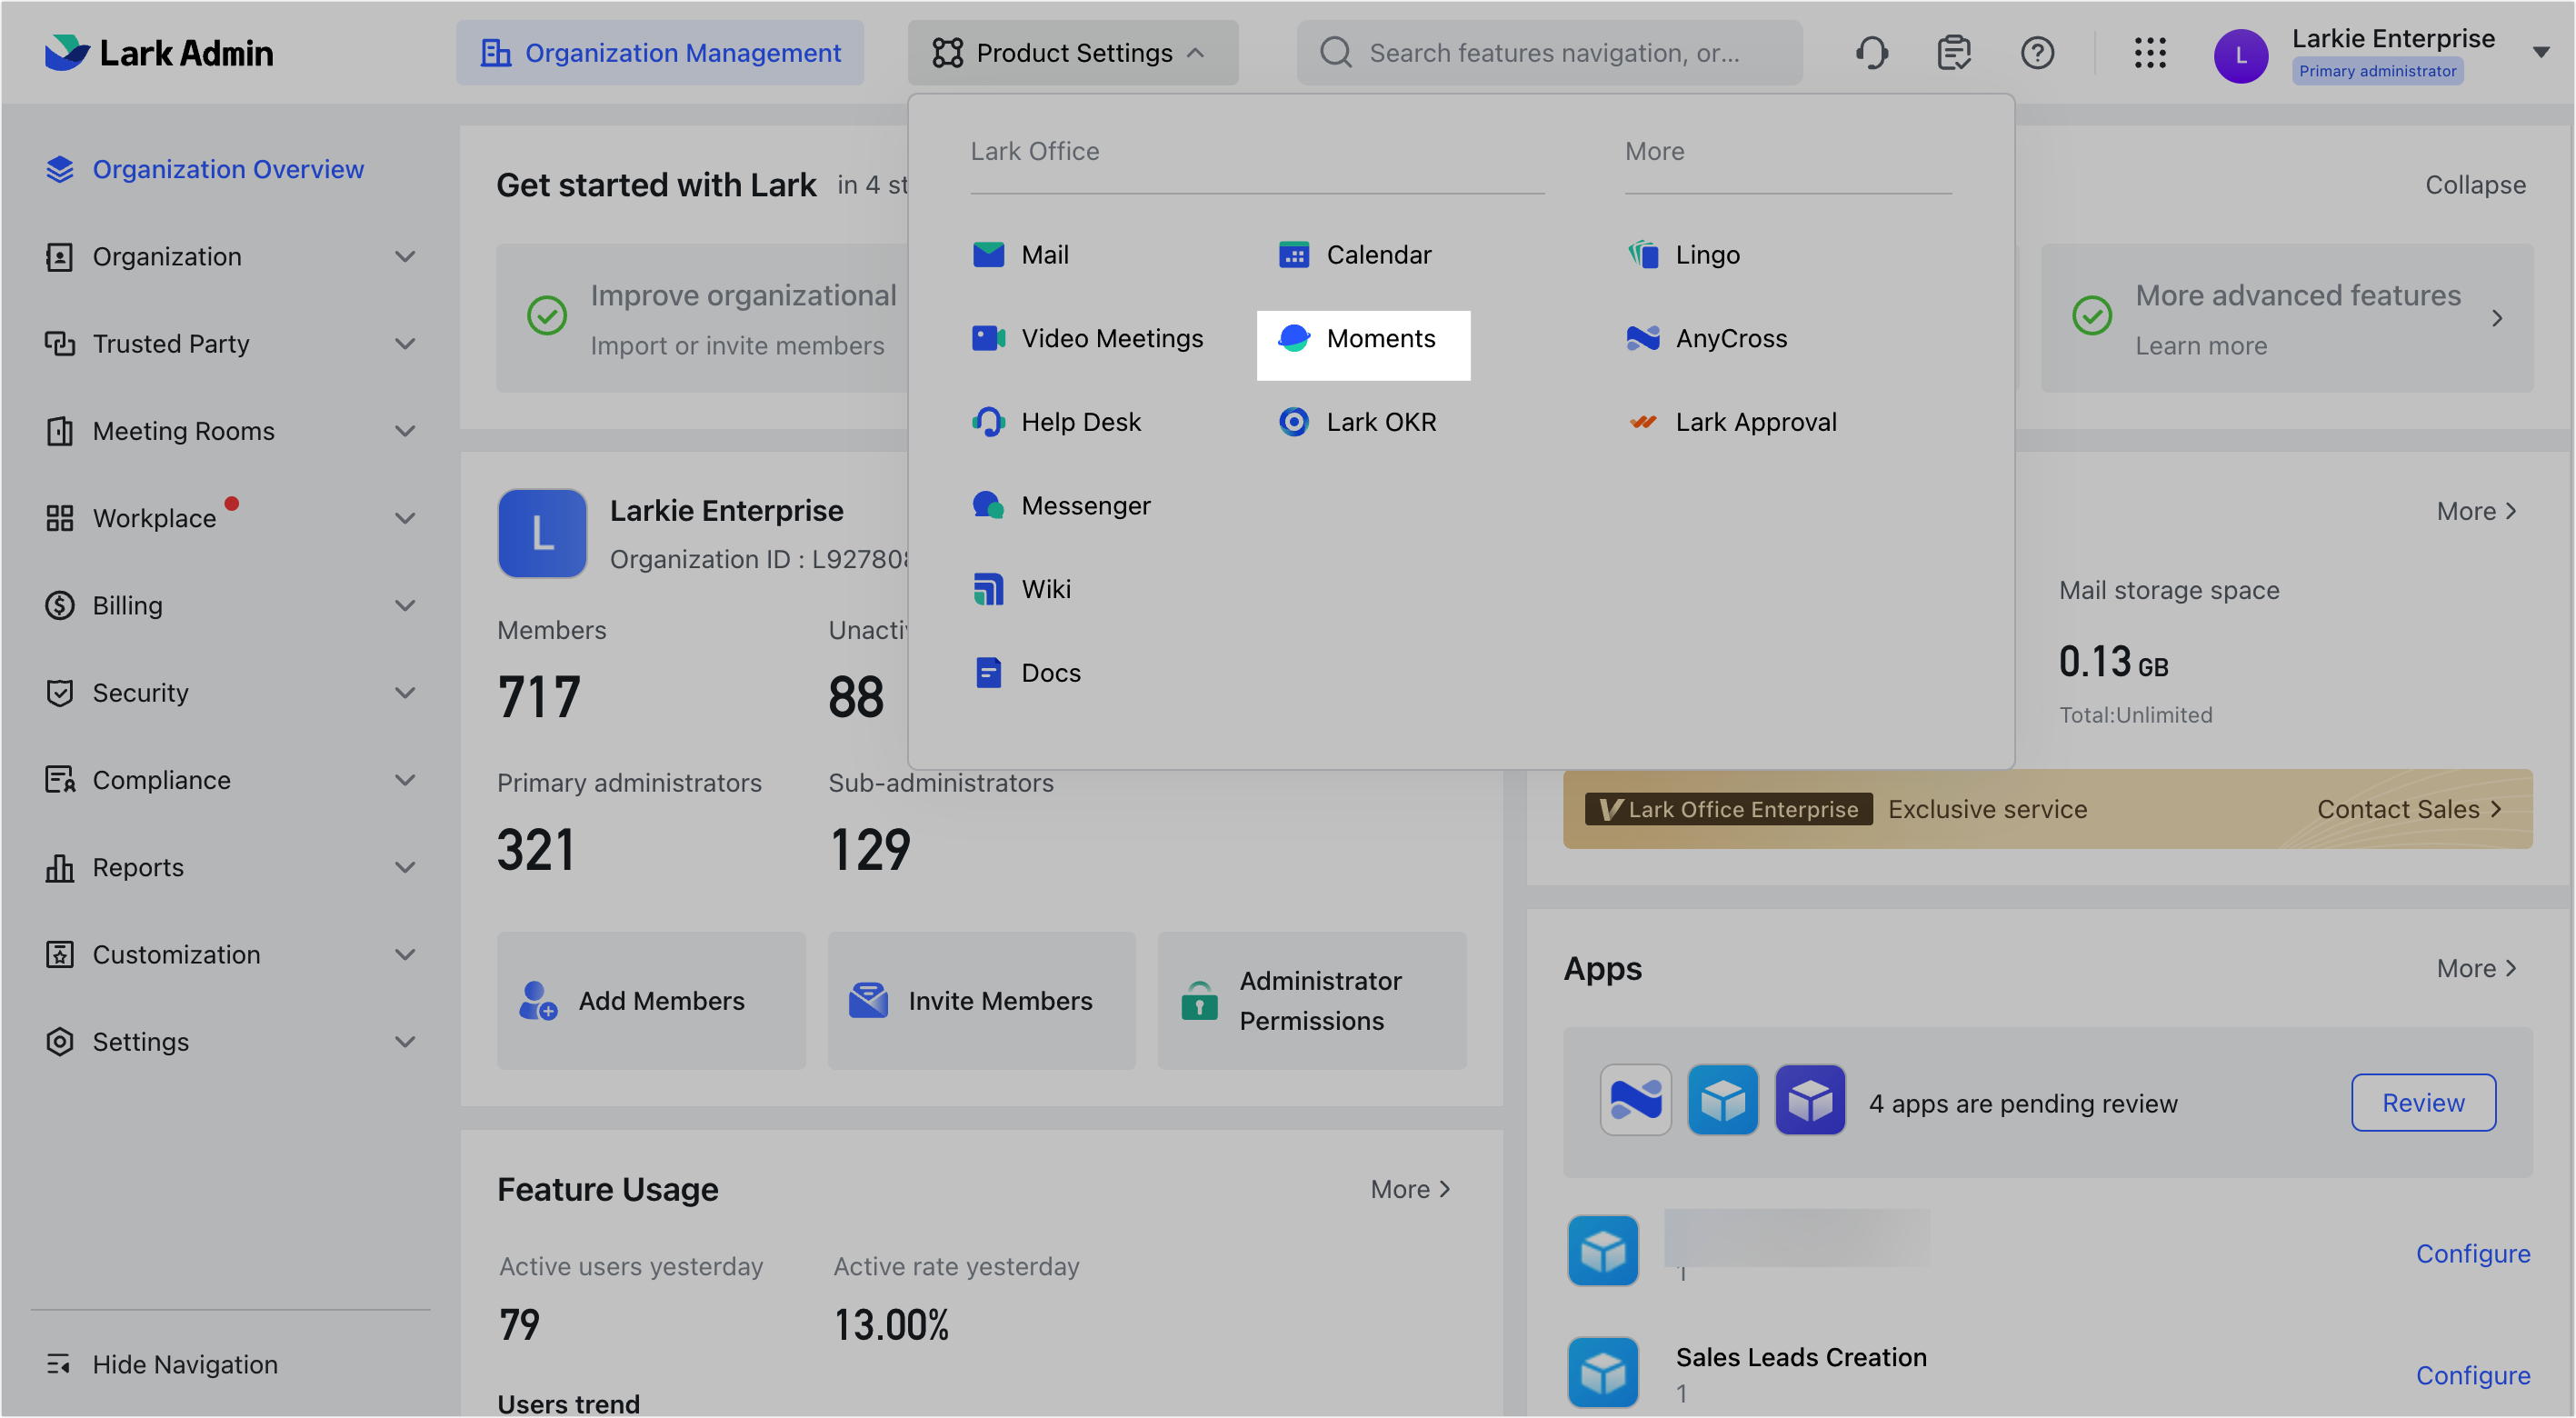Open Mail in Product Settings menu
This screenshot has height=1418, width=2576.
pyautogui.click(x=1020, y=255)
